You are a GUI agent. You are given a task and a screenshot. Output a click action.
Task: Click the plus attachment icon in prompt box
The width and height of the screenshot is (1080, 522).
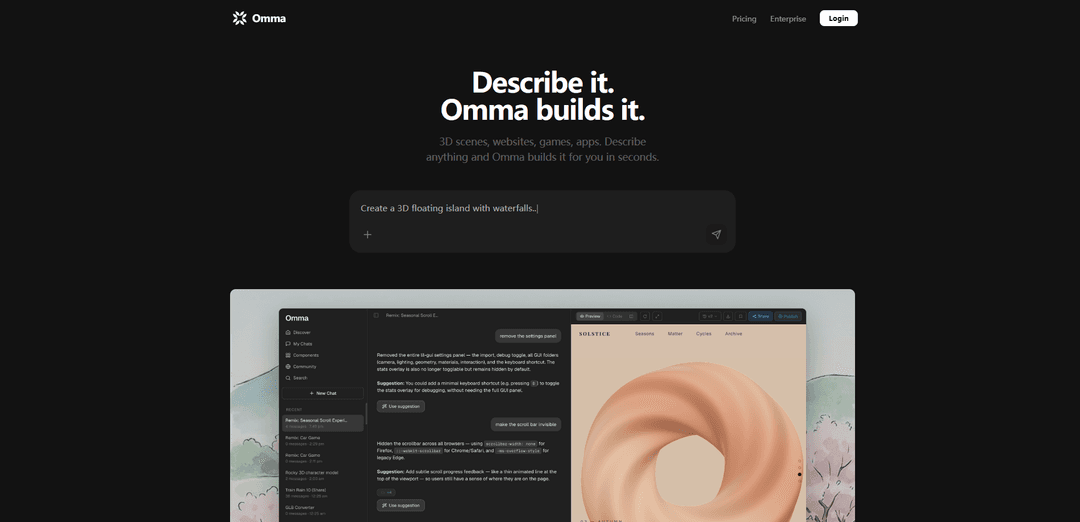point(367,234)
